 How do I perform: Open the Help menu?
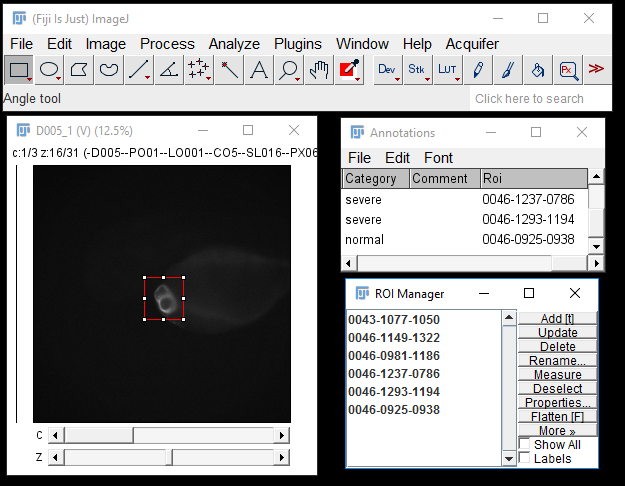(417, 44)
